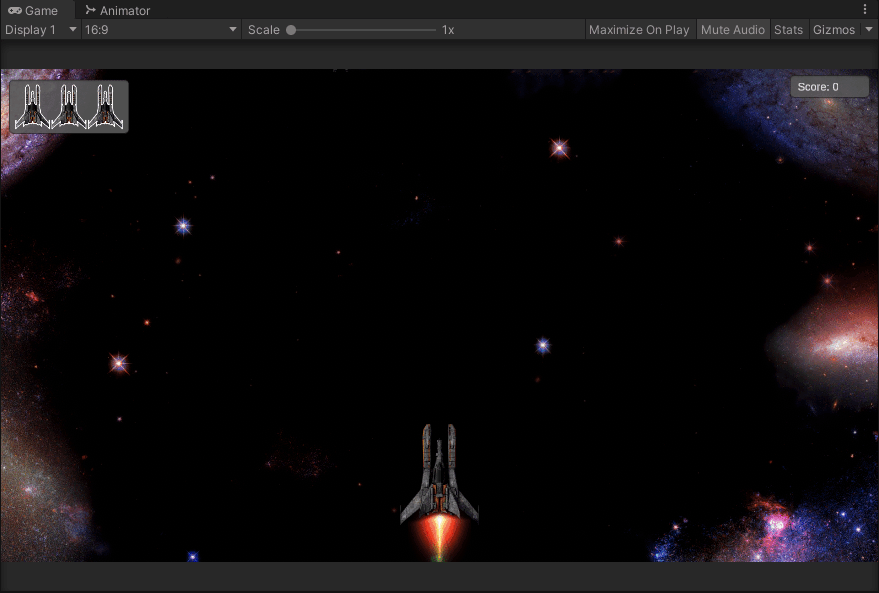Select the middle ship life icon
This screenshot has height=593, width=879.
click(68, 105)
